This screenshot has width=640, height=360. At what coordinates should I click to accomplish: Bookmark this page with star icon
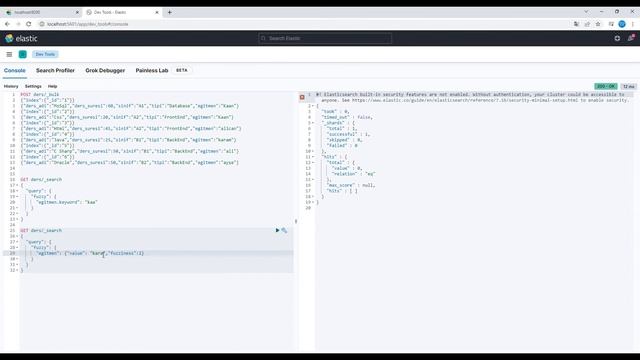[598, 24]
